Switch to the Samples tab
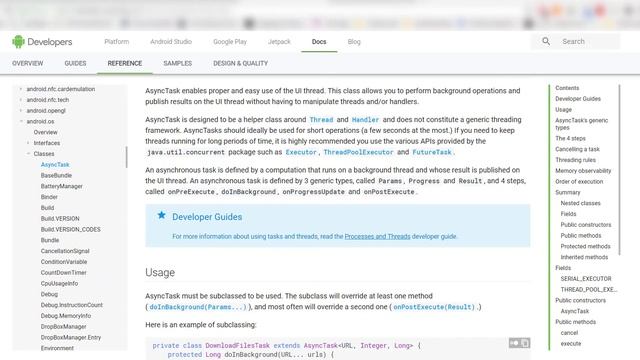This screenshot has width=640, height=360. [178, 63]
